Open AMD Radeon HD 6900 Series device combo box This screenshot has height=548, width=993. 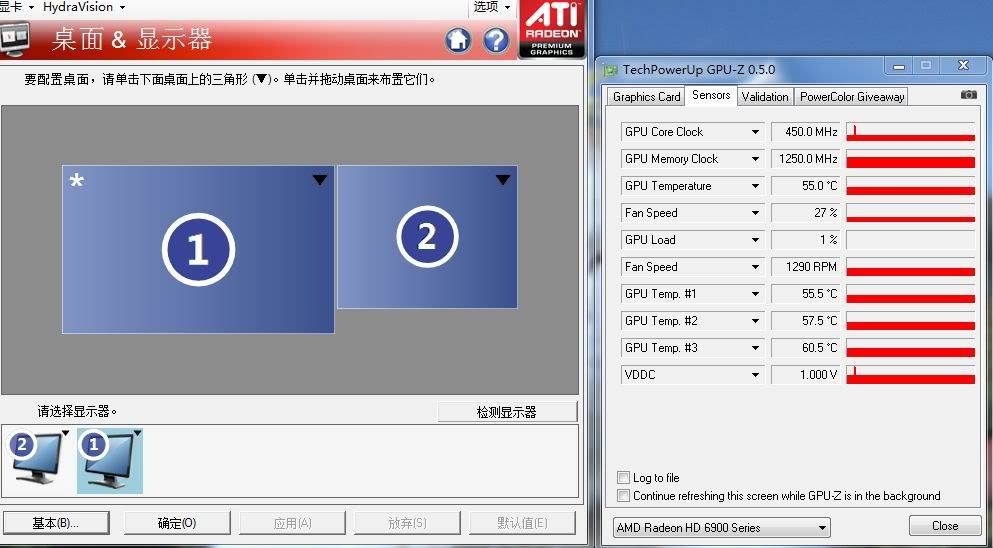(721, 527)
